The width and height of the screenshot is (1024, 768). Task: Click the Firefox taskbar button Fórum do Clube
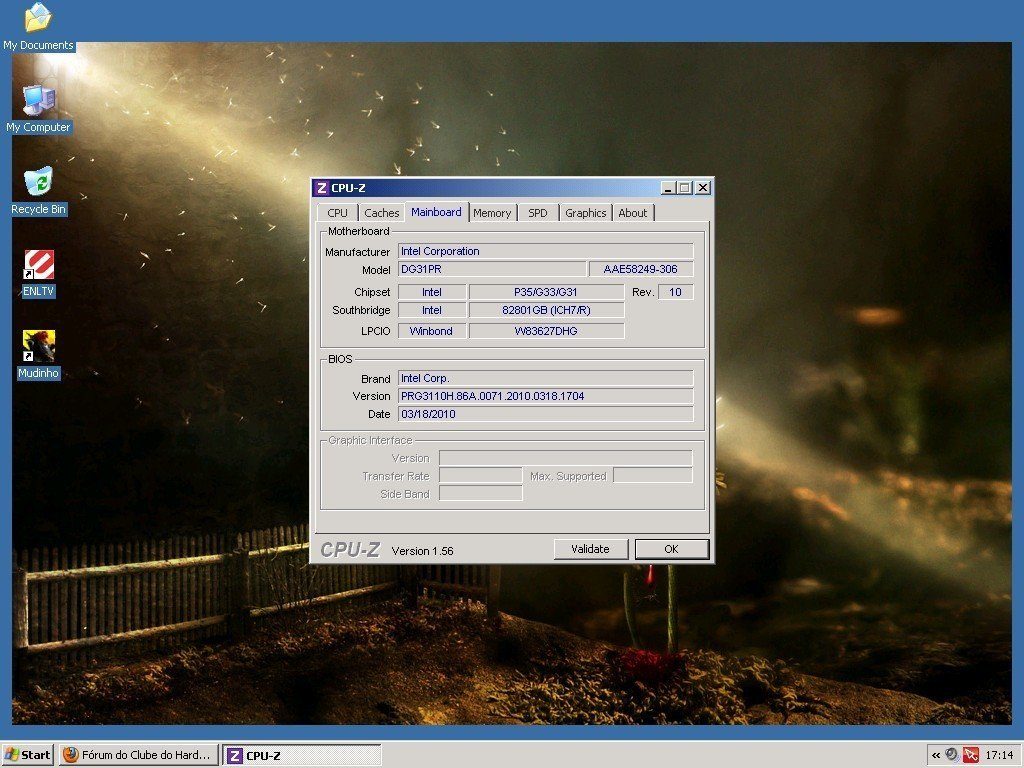click(x=138, y=755)
